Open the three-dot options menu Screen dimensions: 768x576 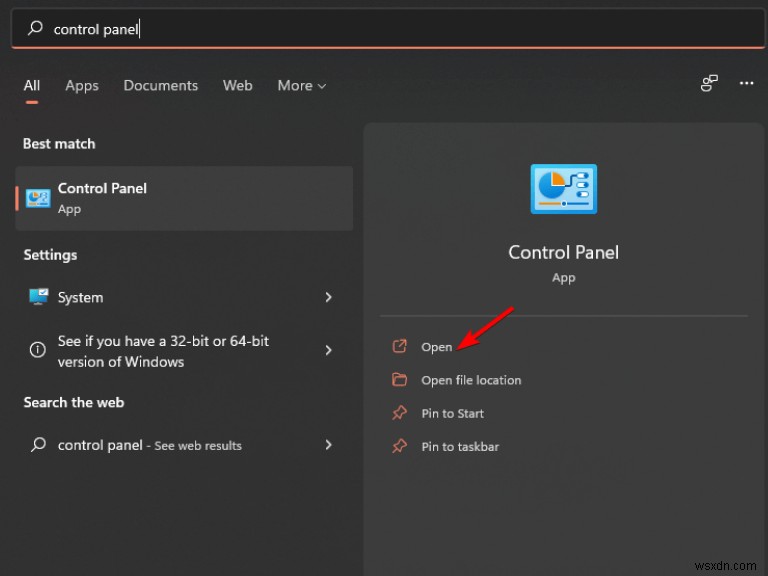coord(746,83)
